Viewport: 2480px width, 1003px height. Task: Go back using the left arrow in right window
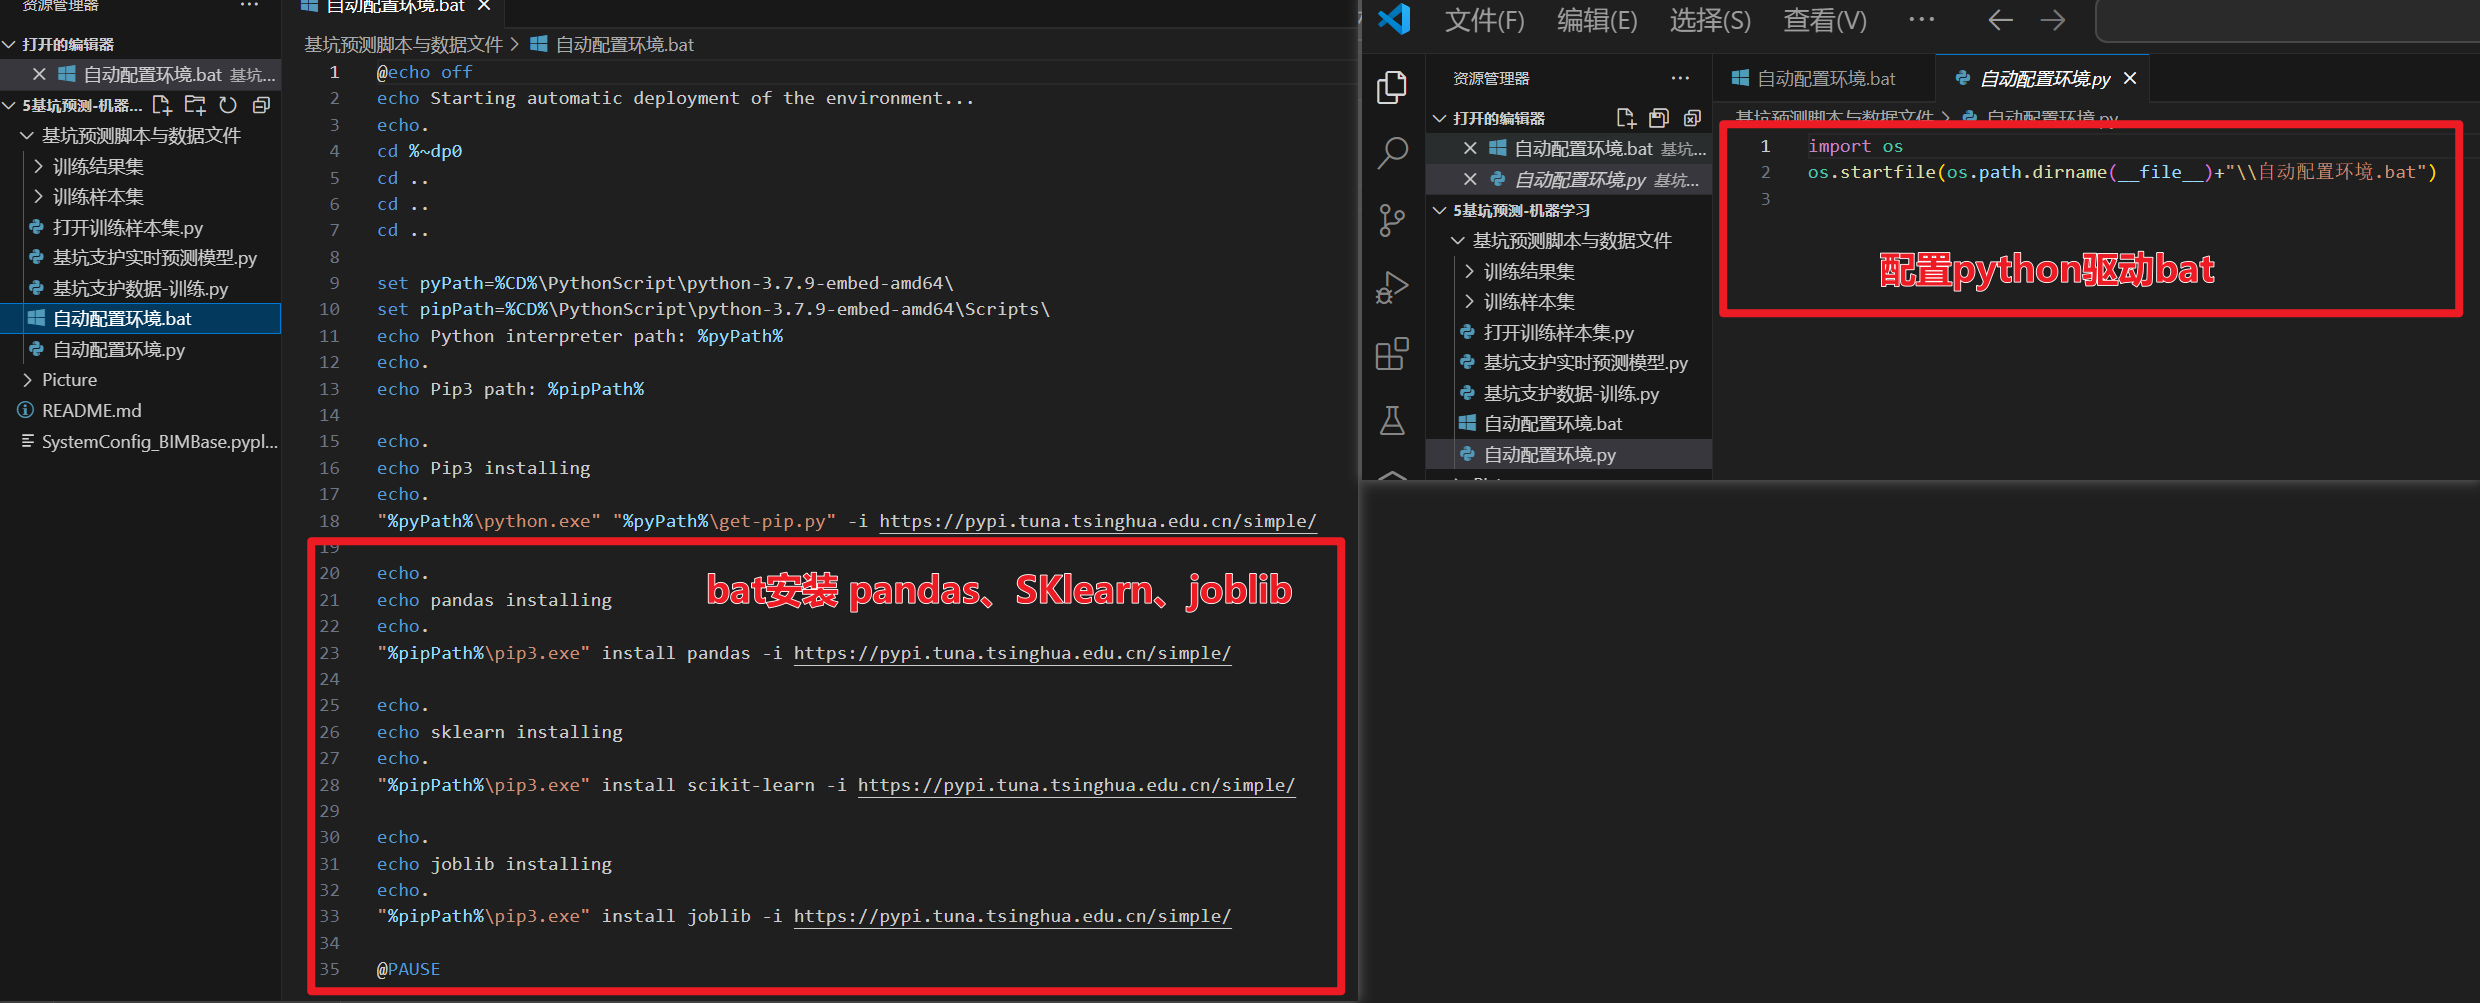coord(2000,20)
